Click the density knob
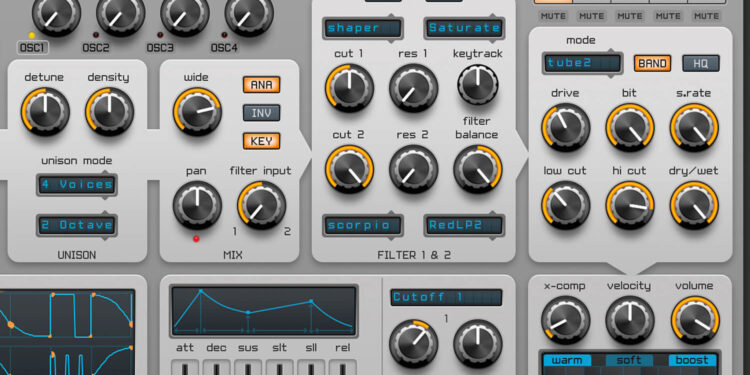Image resolution: width=750 pixels, height=375 pixels. pyautogui.click(x=110, y=111)
